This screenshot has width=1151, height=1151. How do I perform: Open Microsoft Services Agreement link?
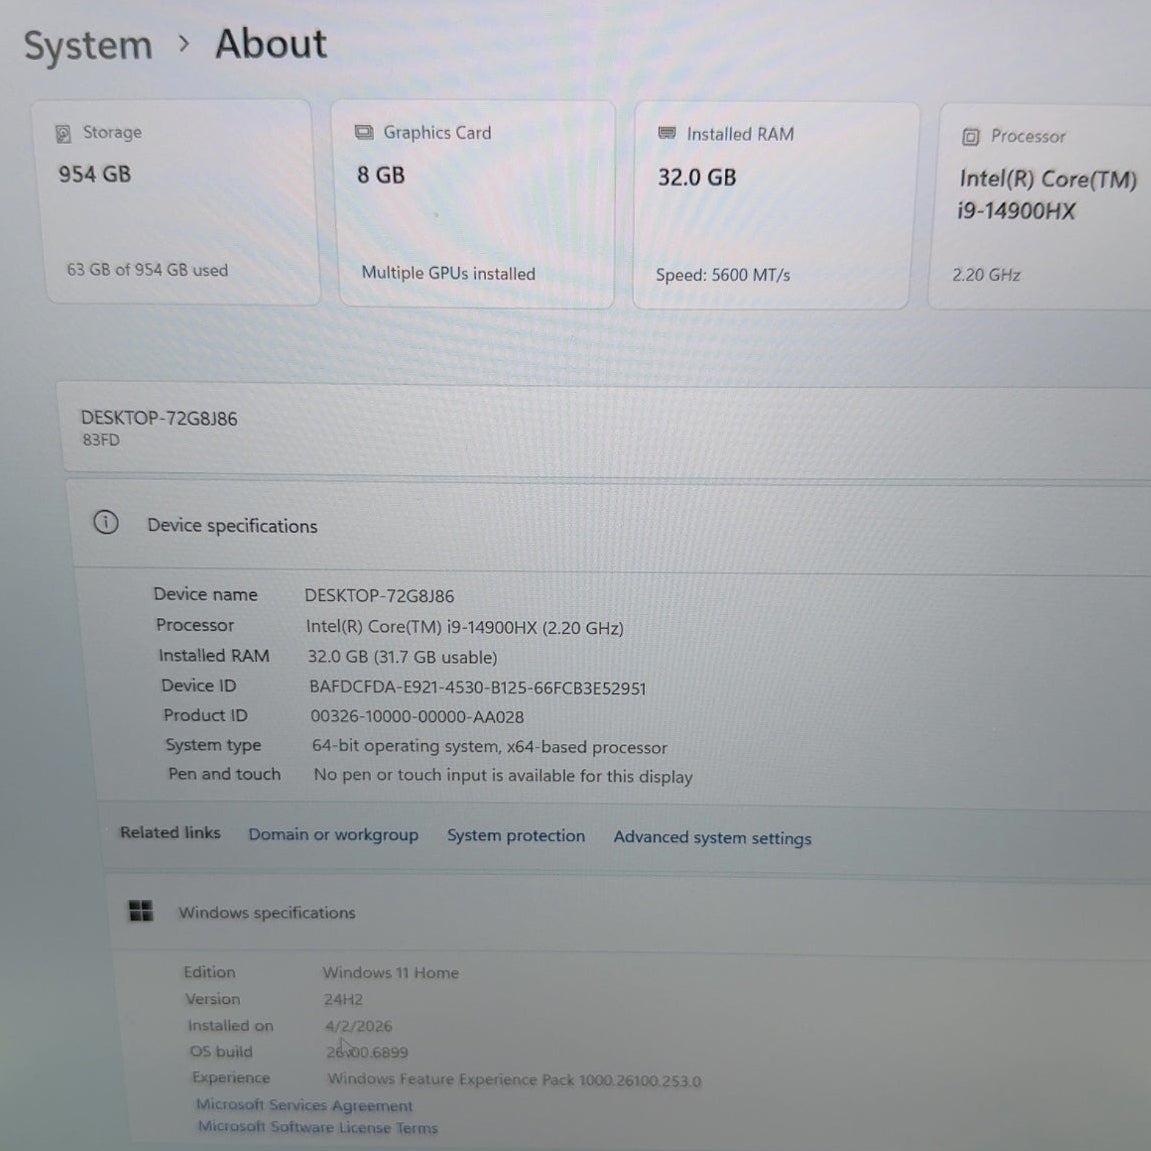304,1105
